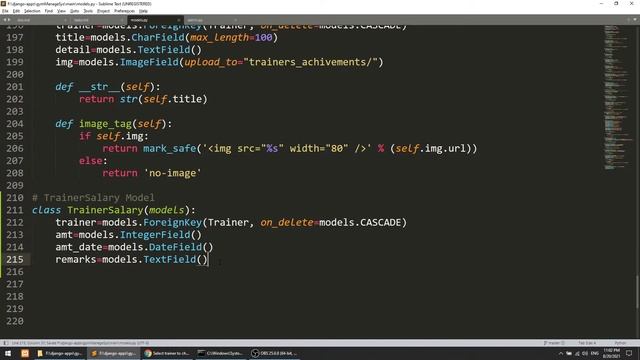Screen dimensions: 640x360
Task: Open the File menu
Action: click(x=5, y=11)
